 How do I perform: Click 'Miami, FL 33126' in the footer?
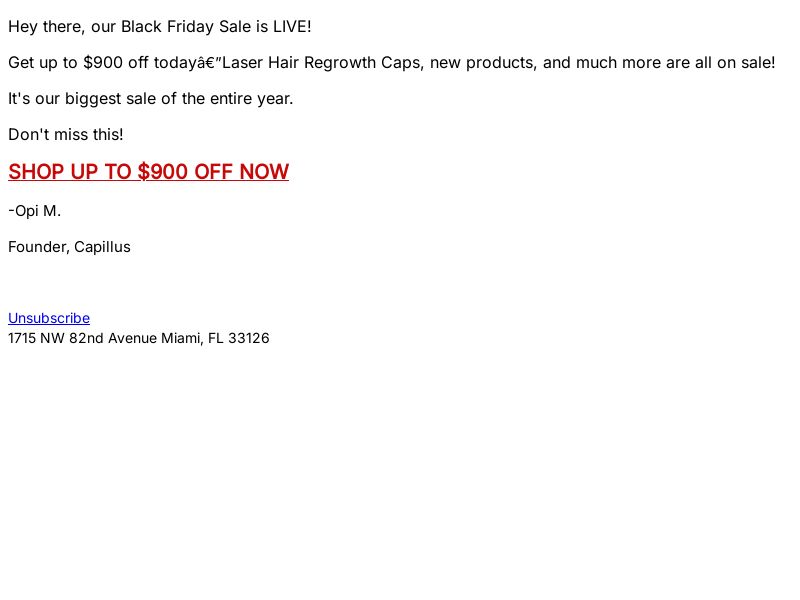[x=215, y=338]
